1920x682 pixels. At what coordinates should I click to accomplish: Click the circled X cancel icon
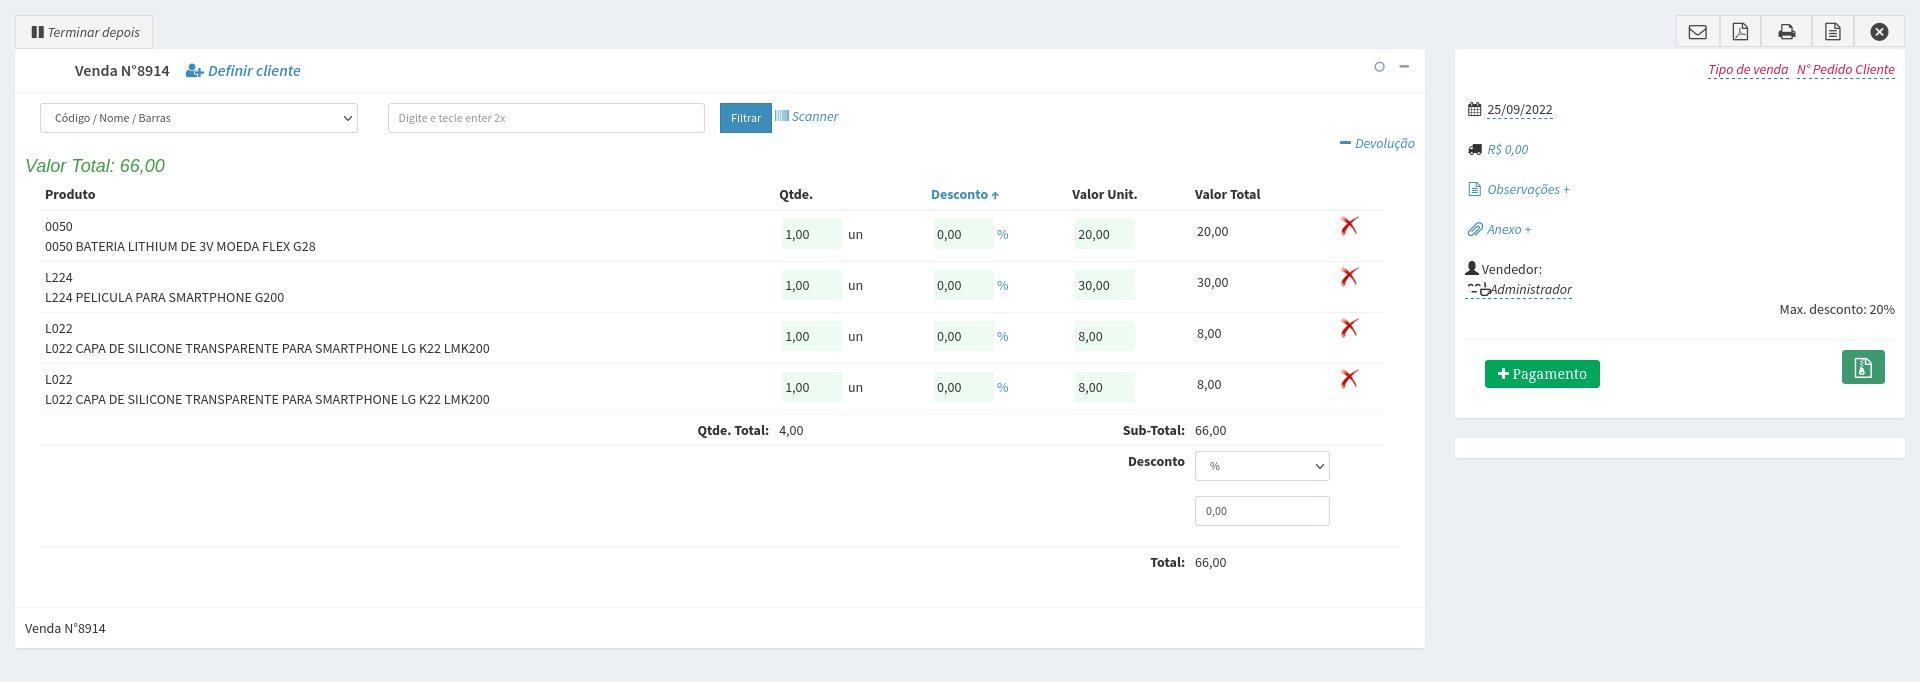tap(1879, 32)
